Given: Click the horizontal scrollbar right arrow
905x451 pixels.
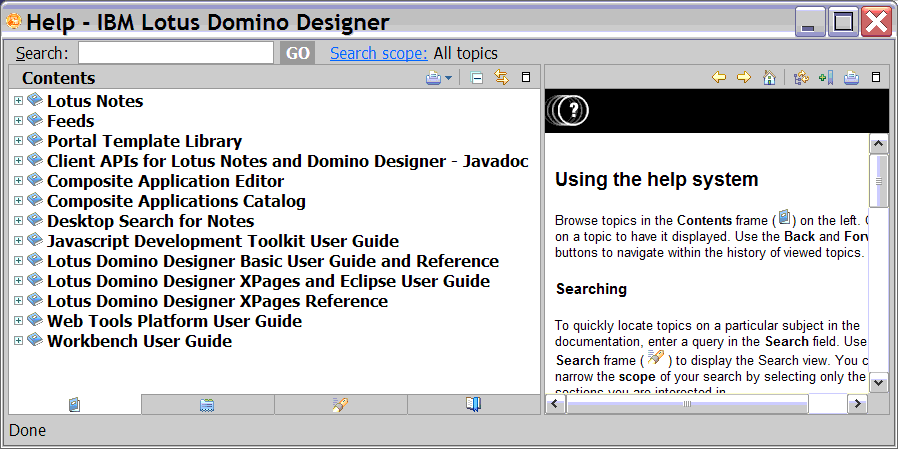Looking at the screenshot, I should 857,404.
